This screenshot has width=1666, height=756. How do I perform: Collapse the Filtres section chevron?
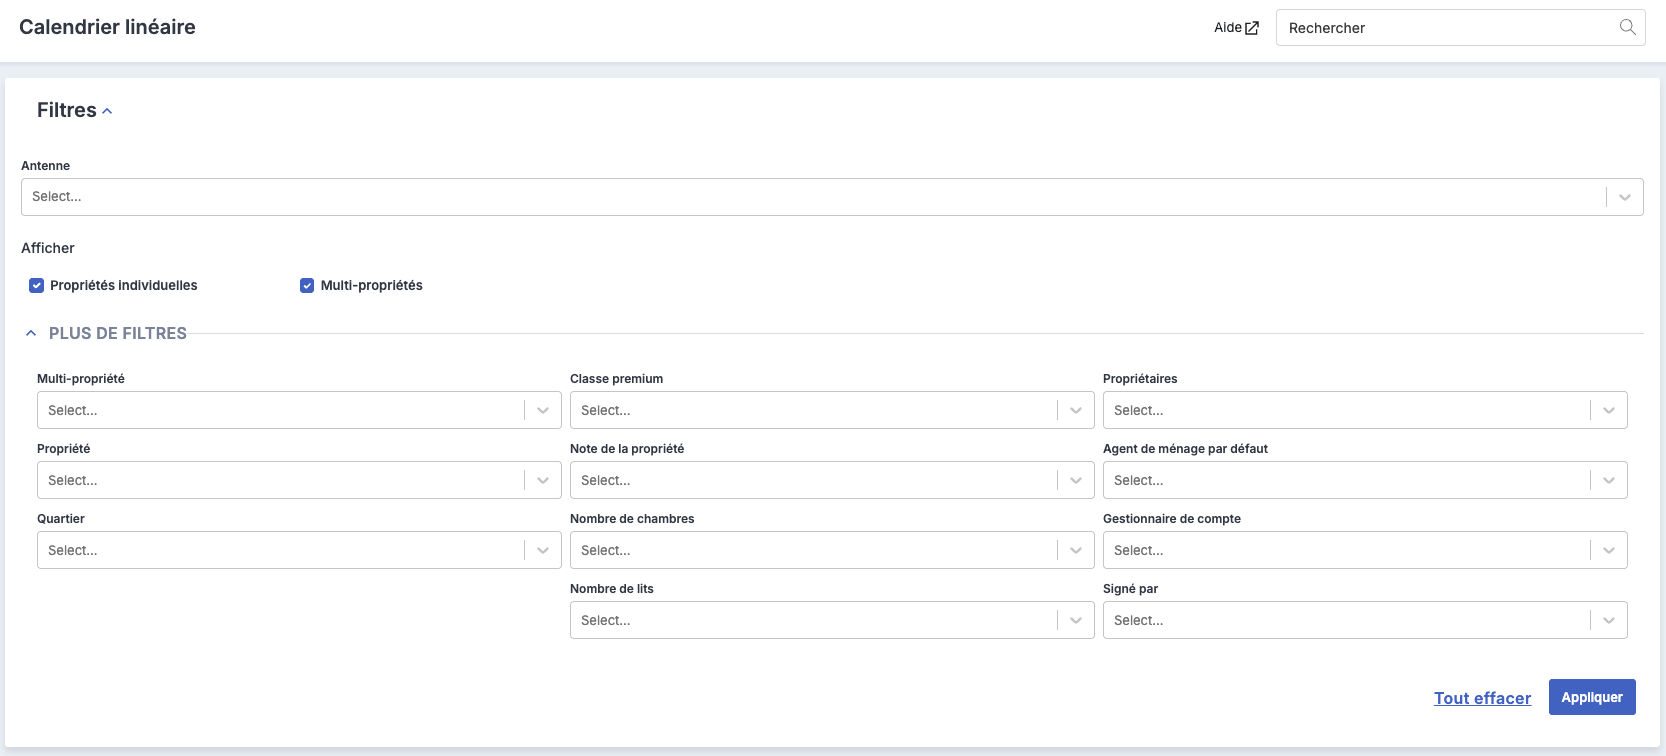(x=107, y=111)
